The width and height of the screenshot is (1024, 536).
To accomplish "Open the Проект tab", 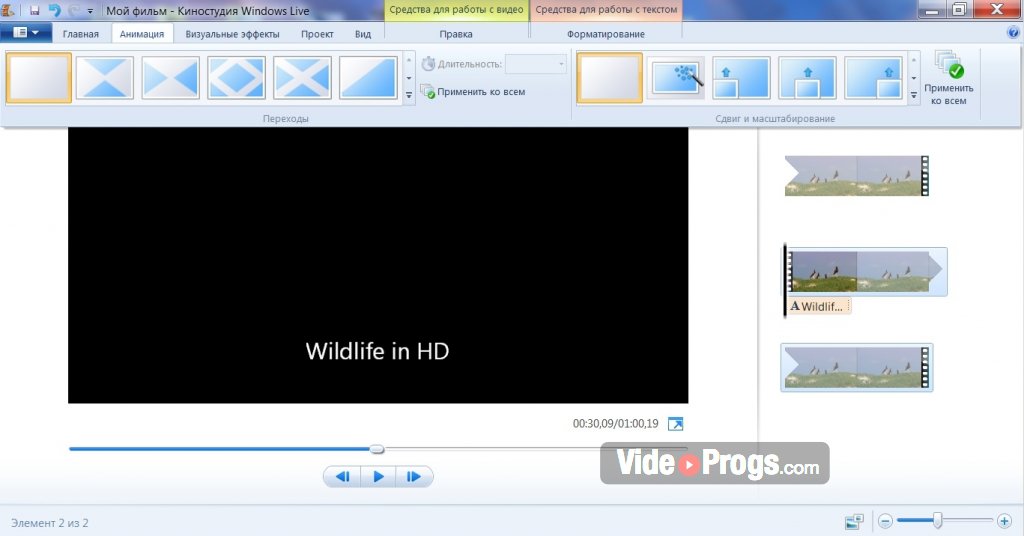I will (317, 34).
